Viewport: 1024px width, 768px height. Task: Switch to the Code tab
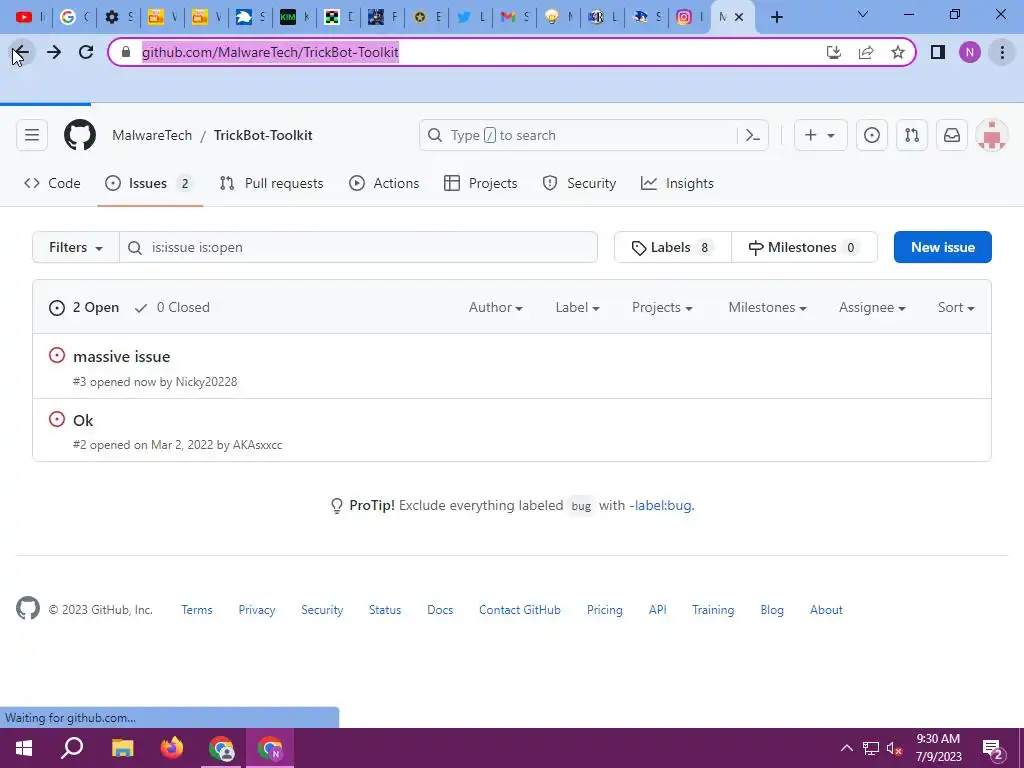point(52,184)
